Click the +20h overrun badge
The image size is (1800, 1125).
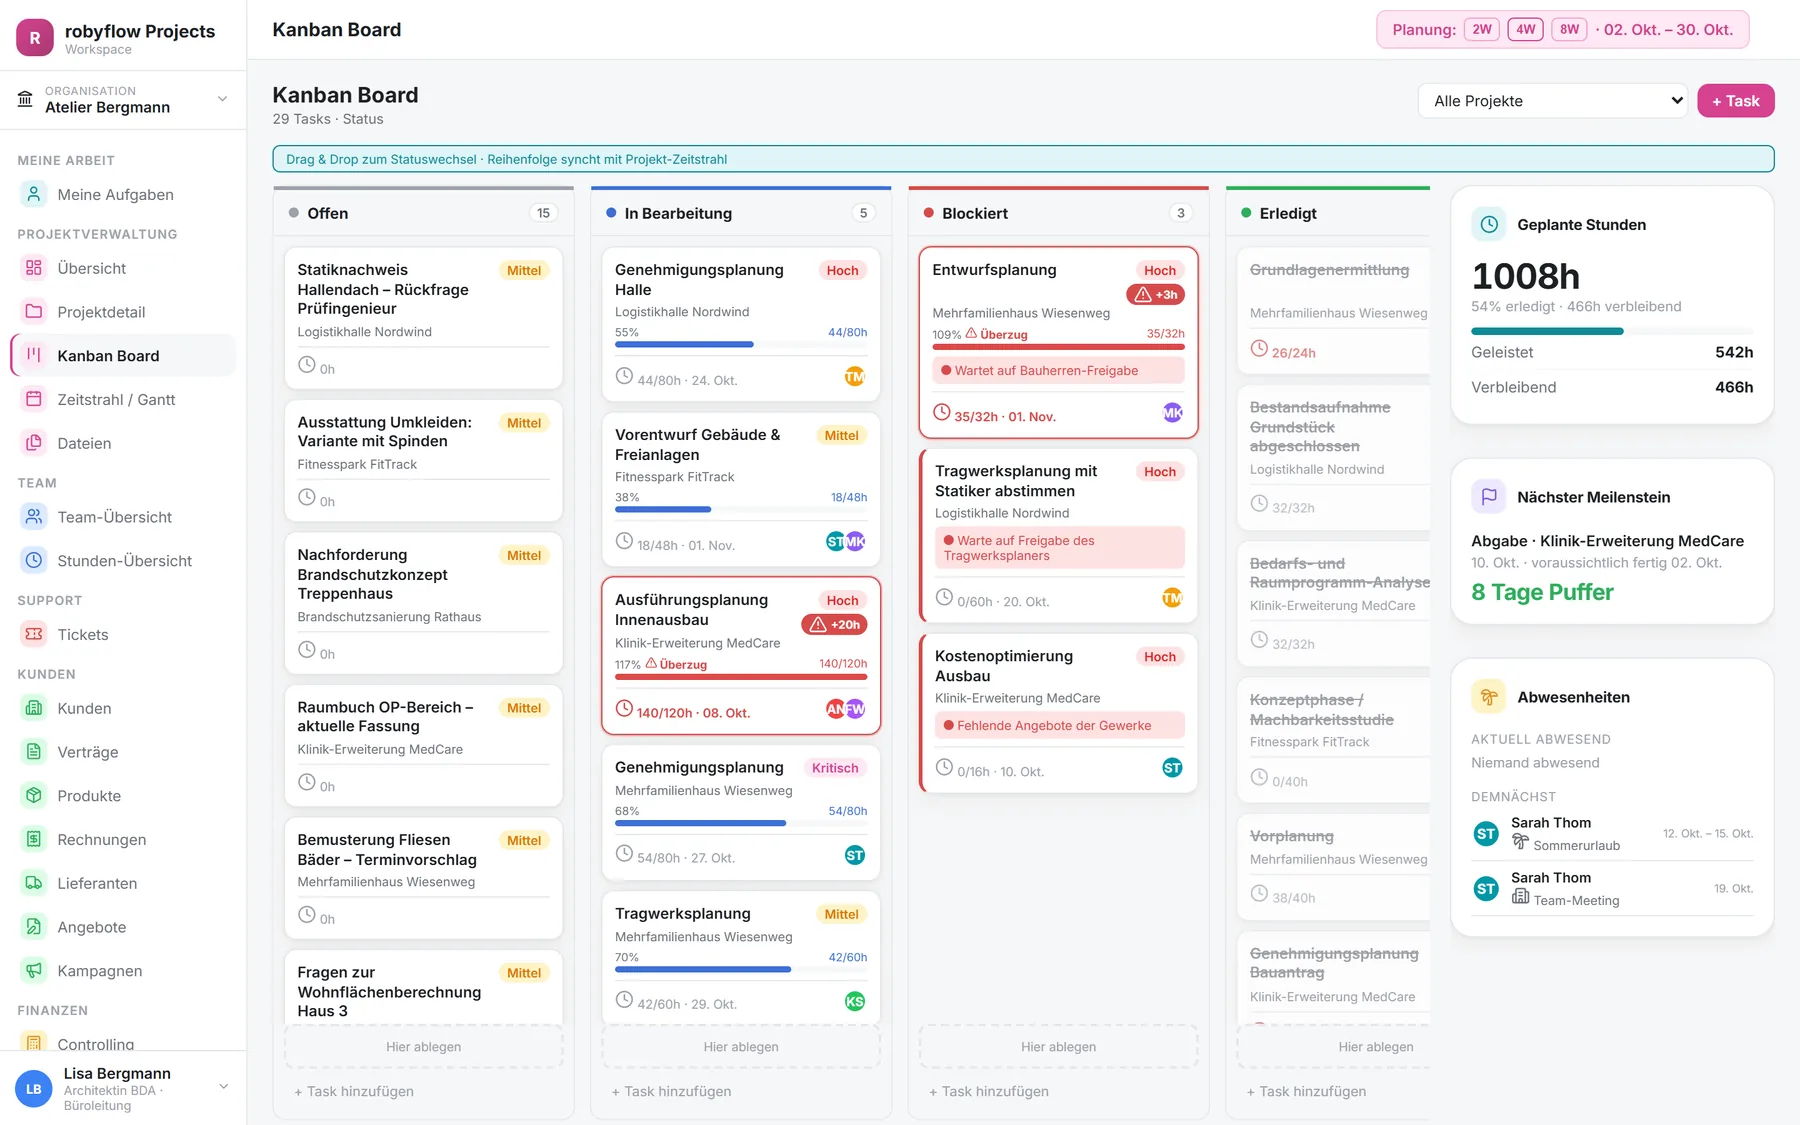(x=835, y=625)
